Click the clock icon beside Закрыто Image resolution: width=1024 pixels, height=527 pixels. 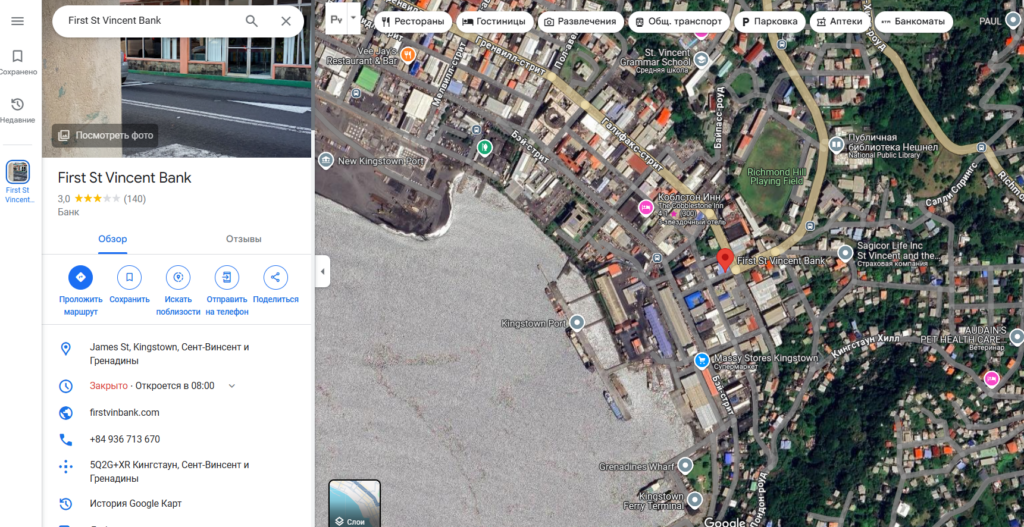[x=65, y=386]
